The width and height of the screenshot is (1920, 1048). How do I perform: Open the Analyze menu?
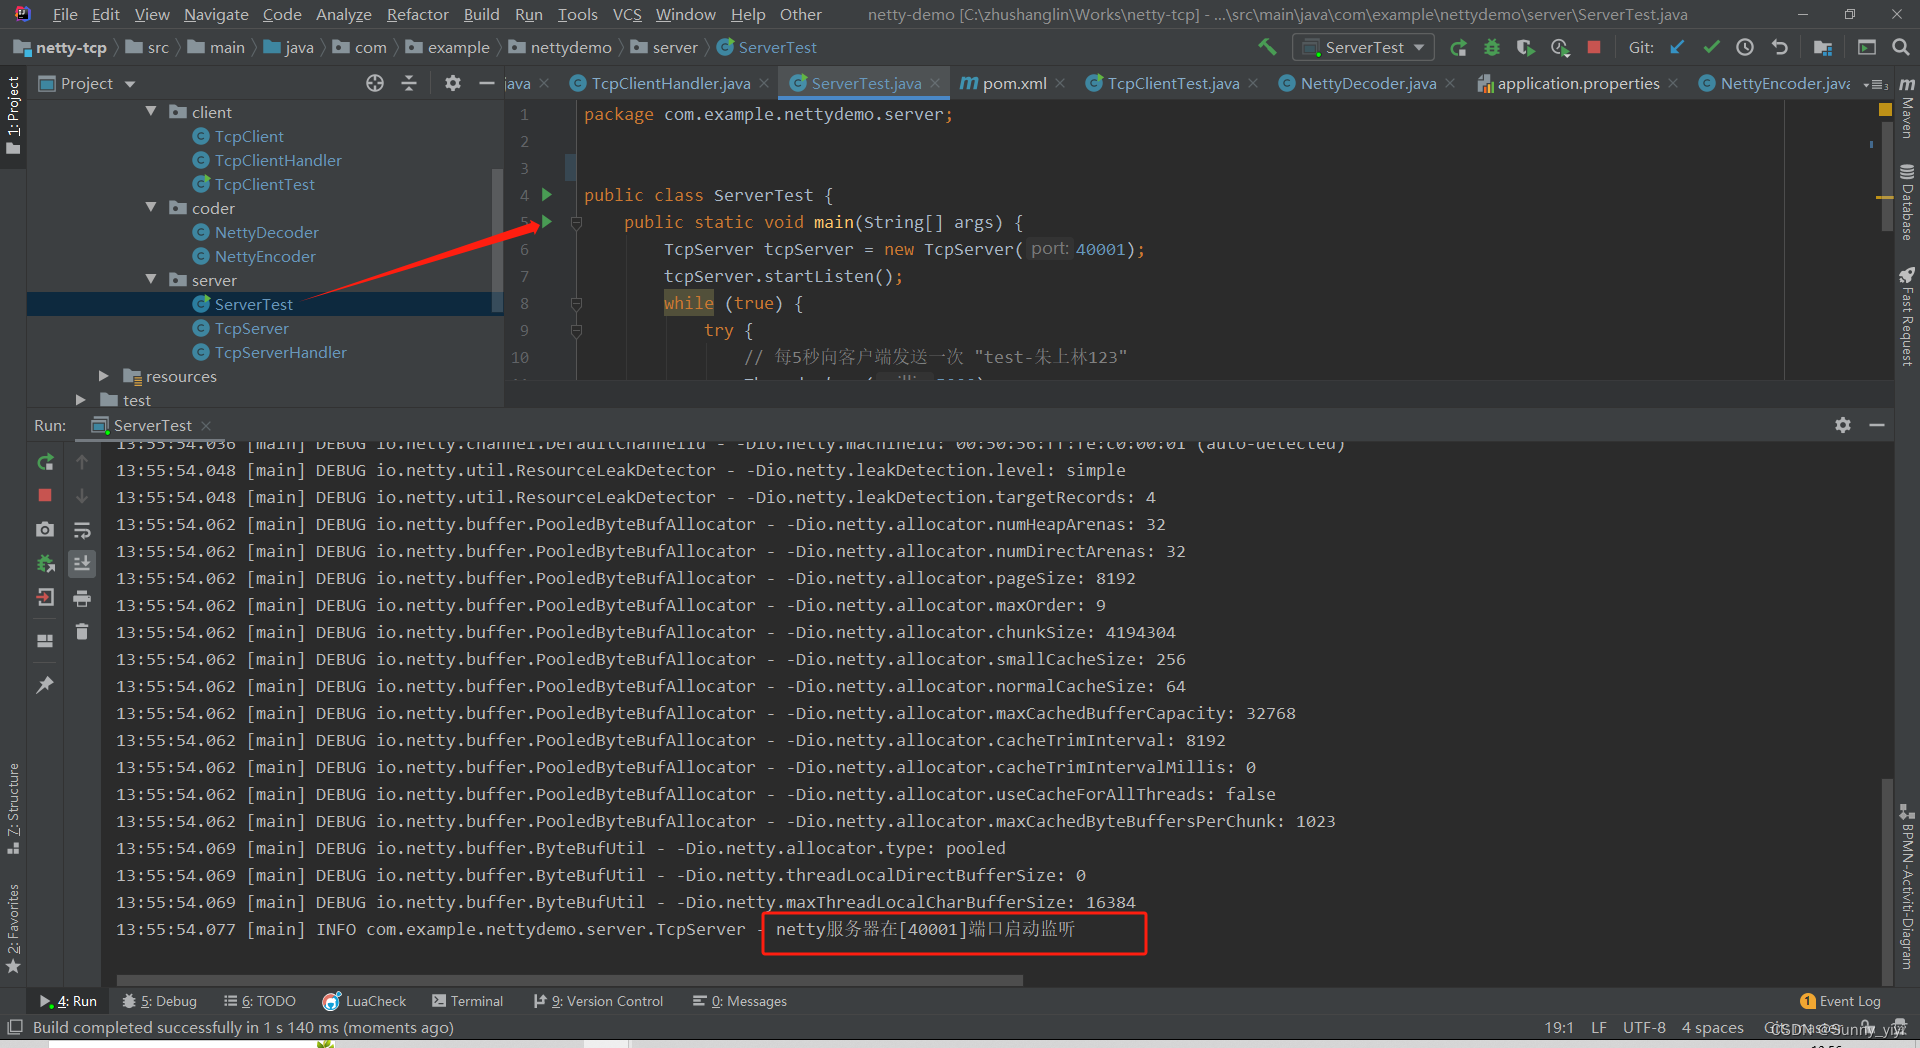point(343,14)
